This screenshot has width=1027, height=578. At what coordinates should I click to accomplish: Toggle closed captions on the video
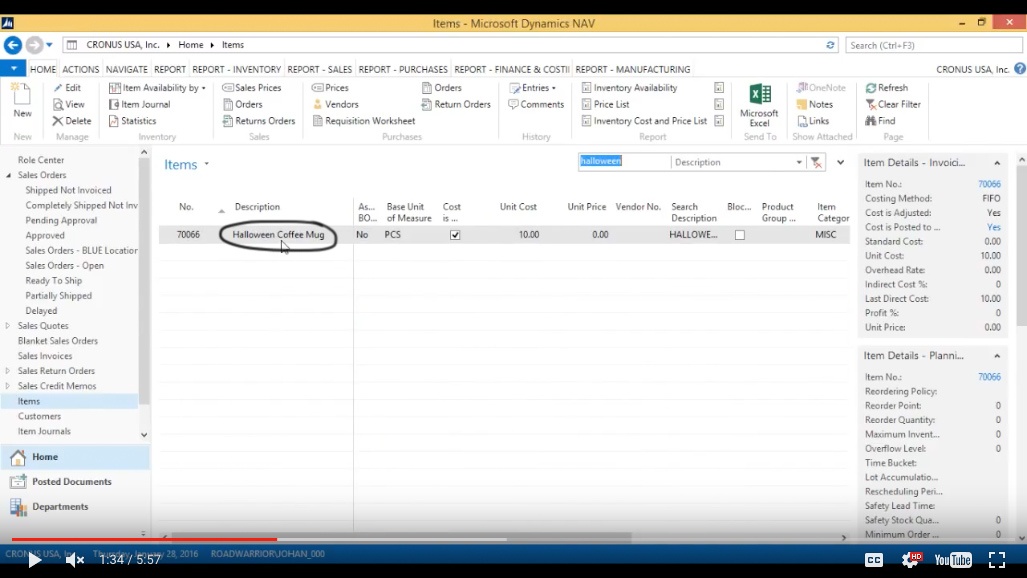(x=874, y=560)
